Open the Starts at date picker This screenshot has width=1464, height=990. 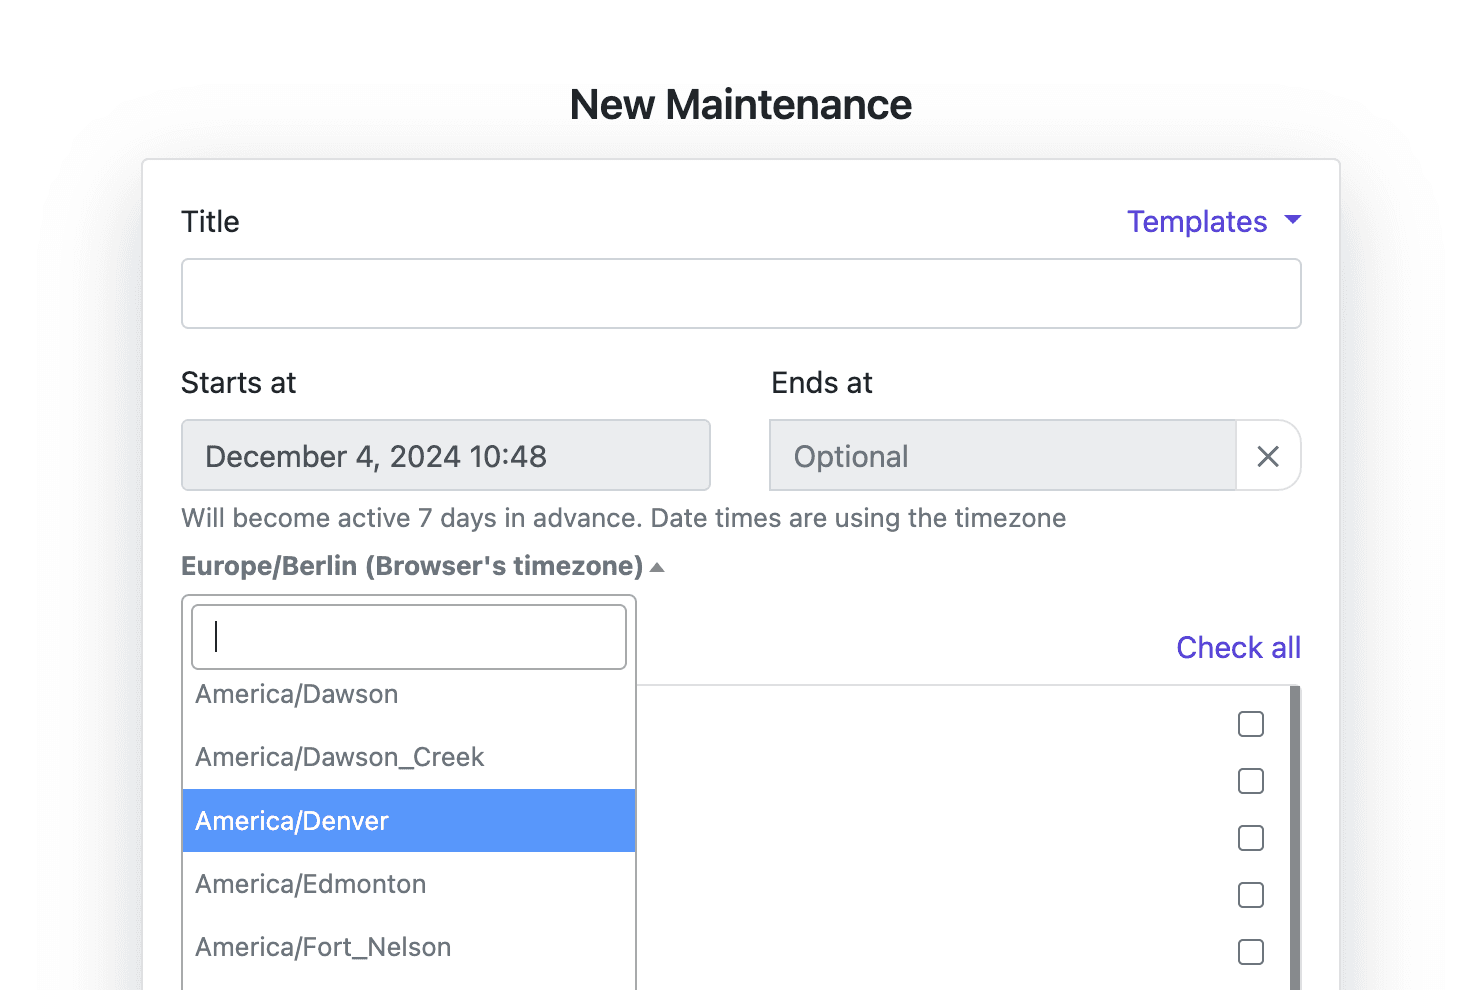coord(445,455)
